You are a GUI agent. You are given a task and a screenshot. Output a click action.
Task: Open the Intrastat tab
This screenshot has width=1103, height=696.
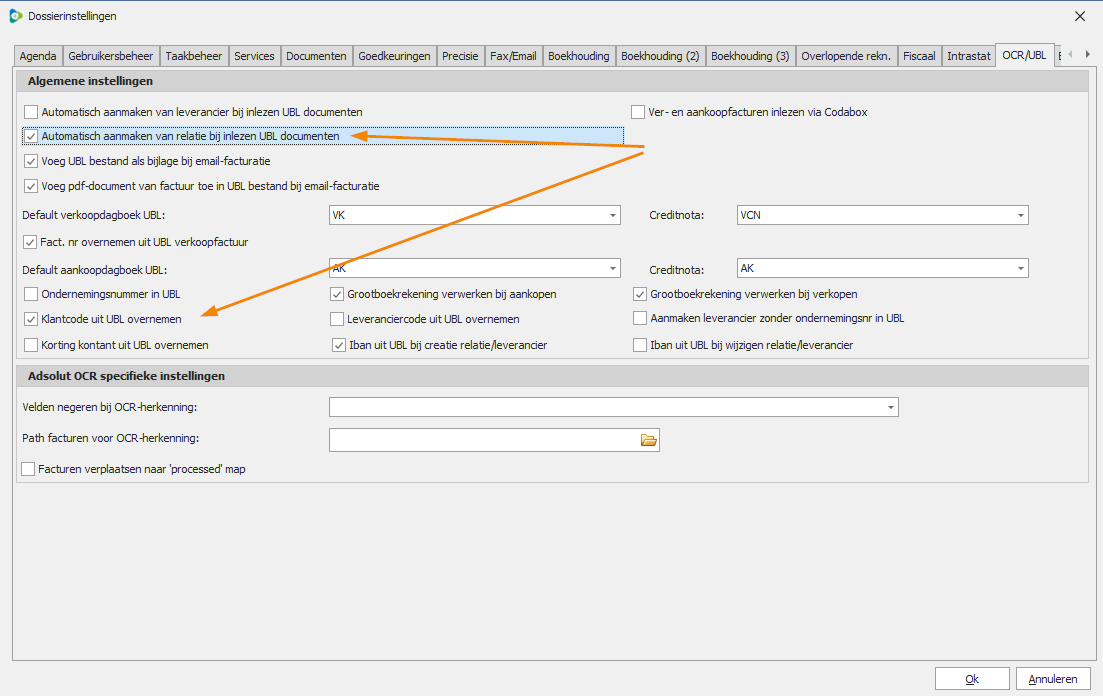pyautogui.click(x=969, y=56)
